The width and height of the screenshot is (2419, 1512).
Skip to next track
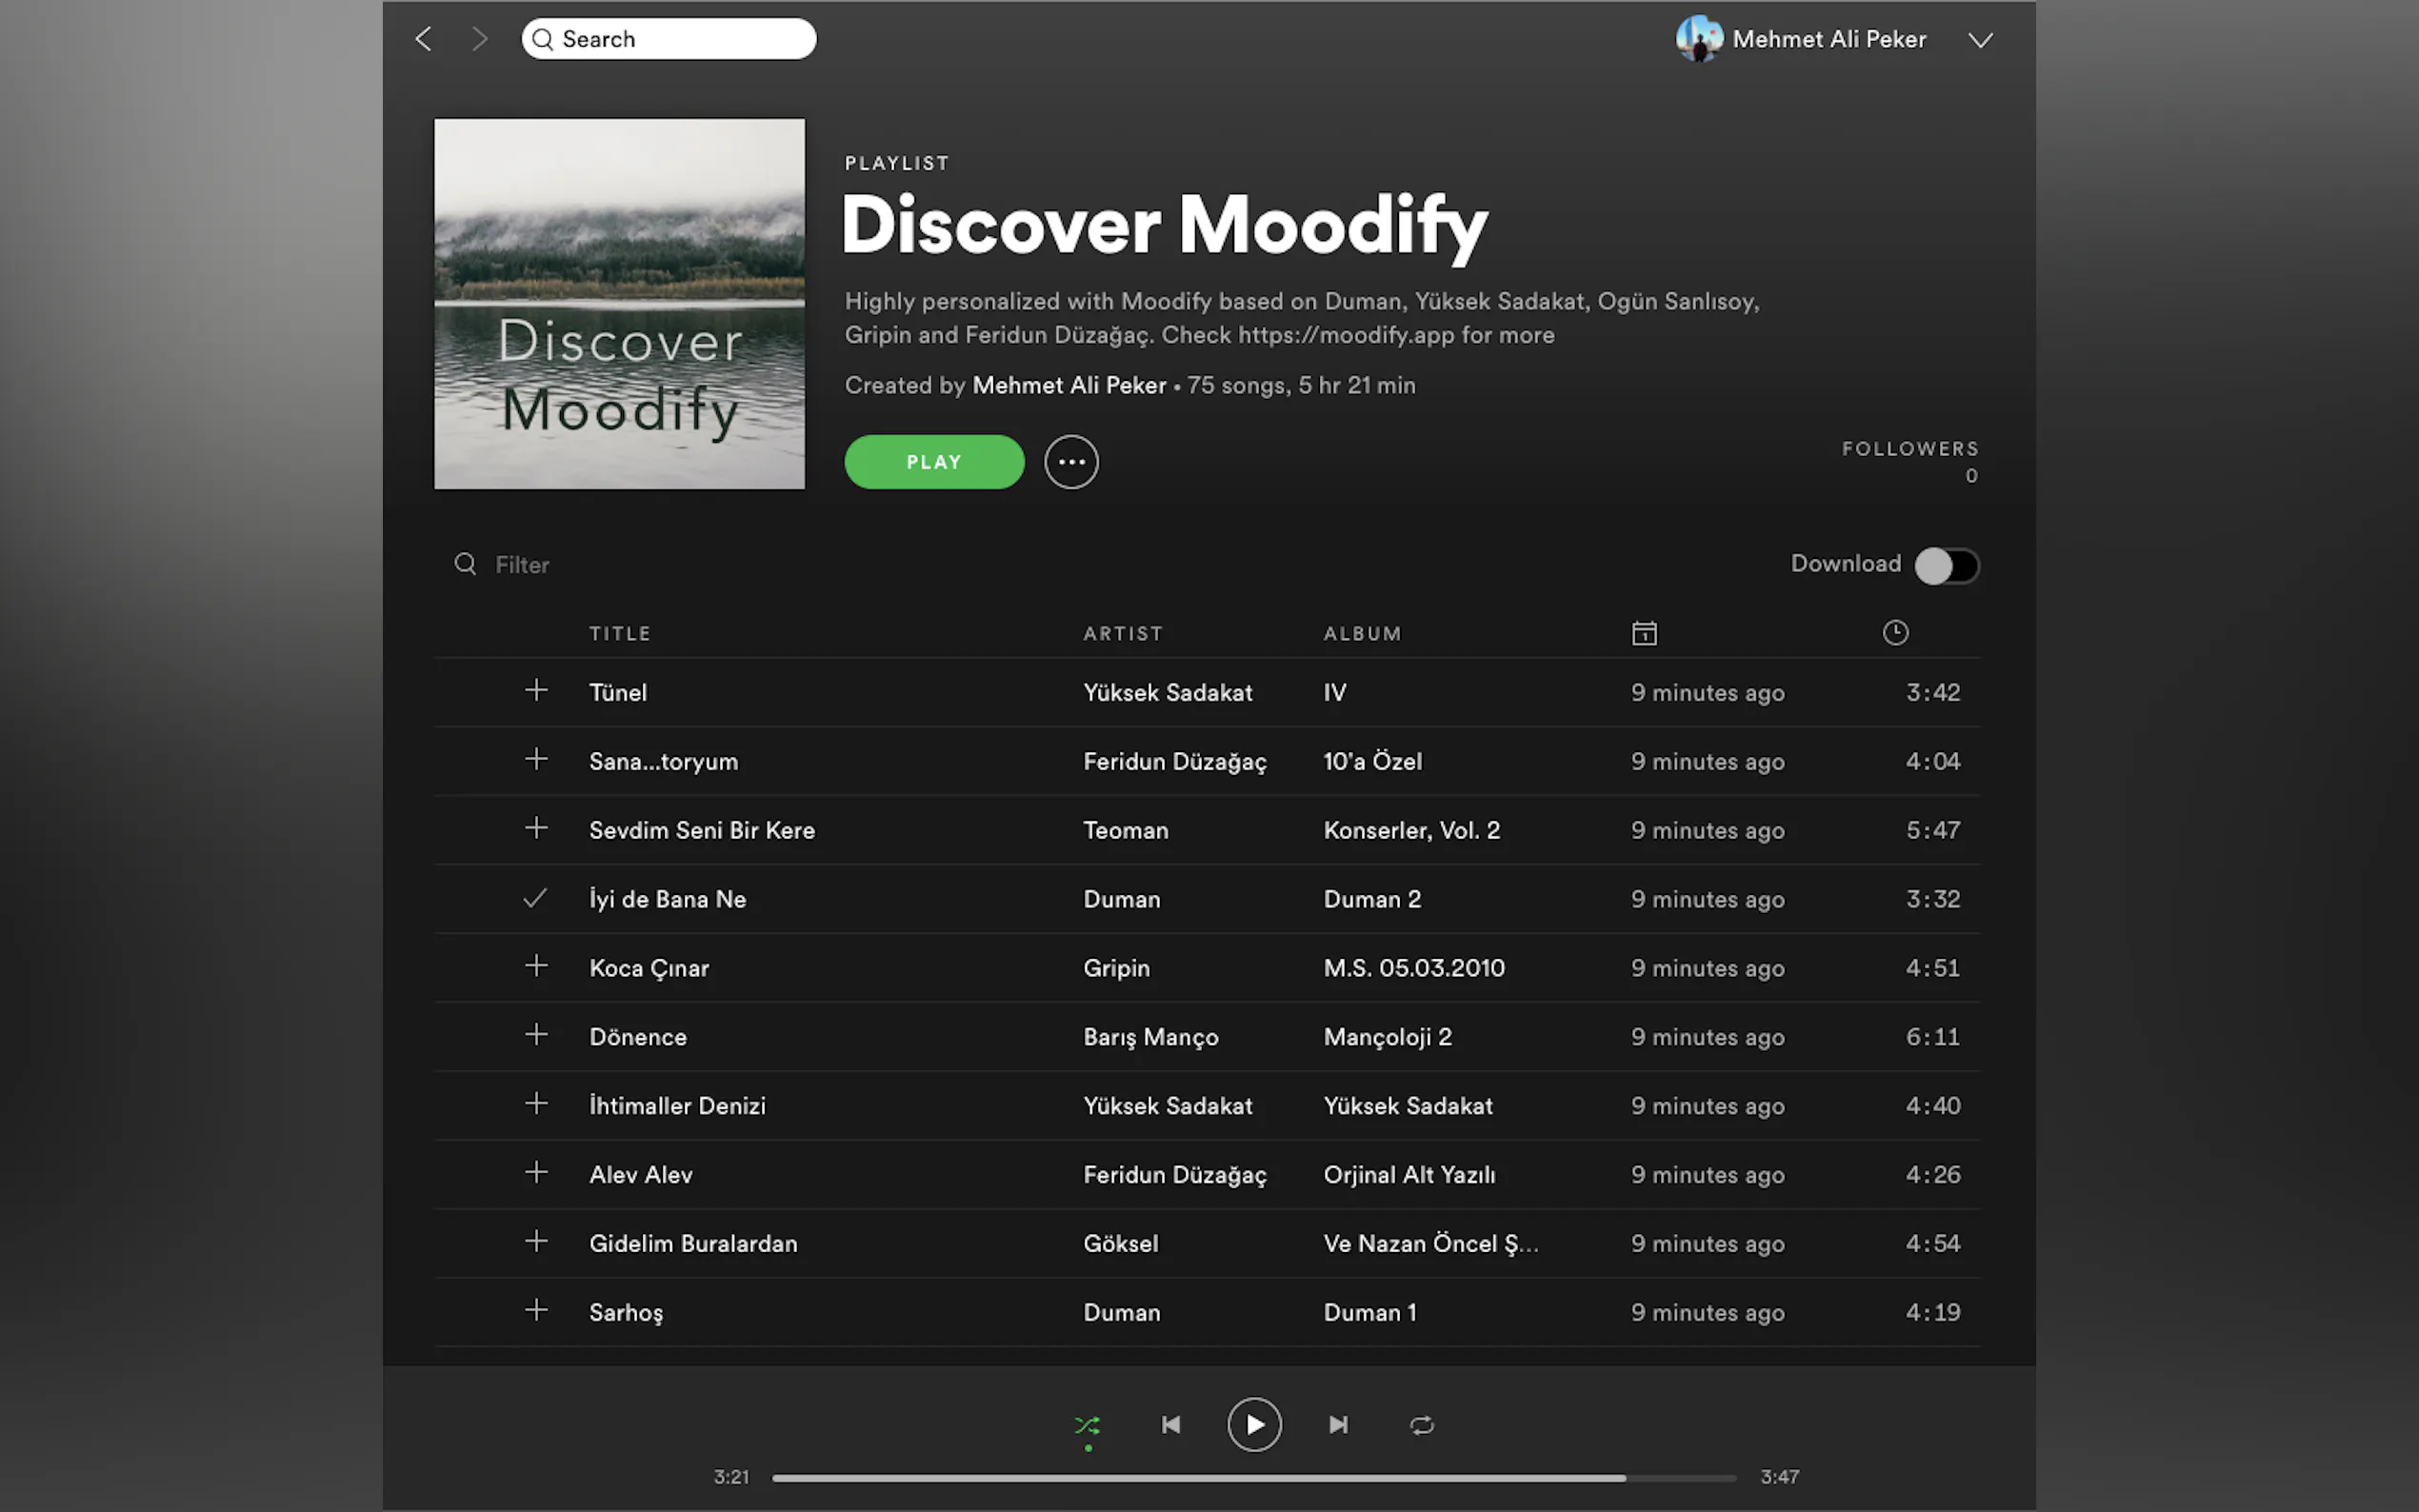[x=1338, y=1425]
